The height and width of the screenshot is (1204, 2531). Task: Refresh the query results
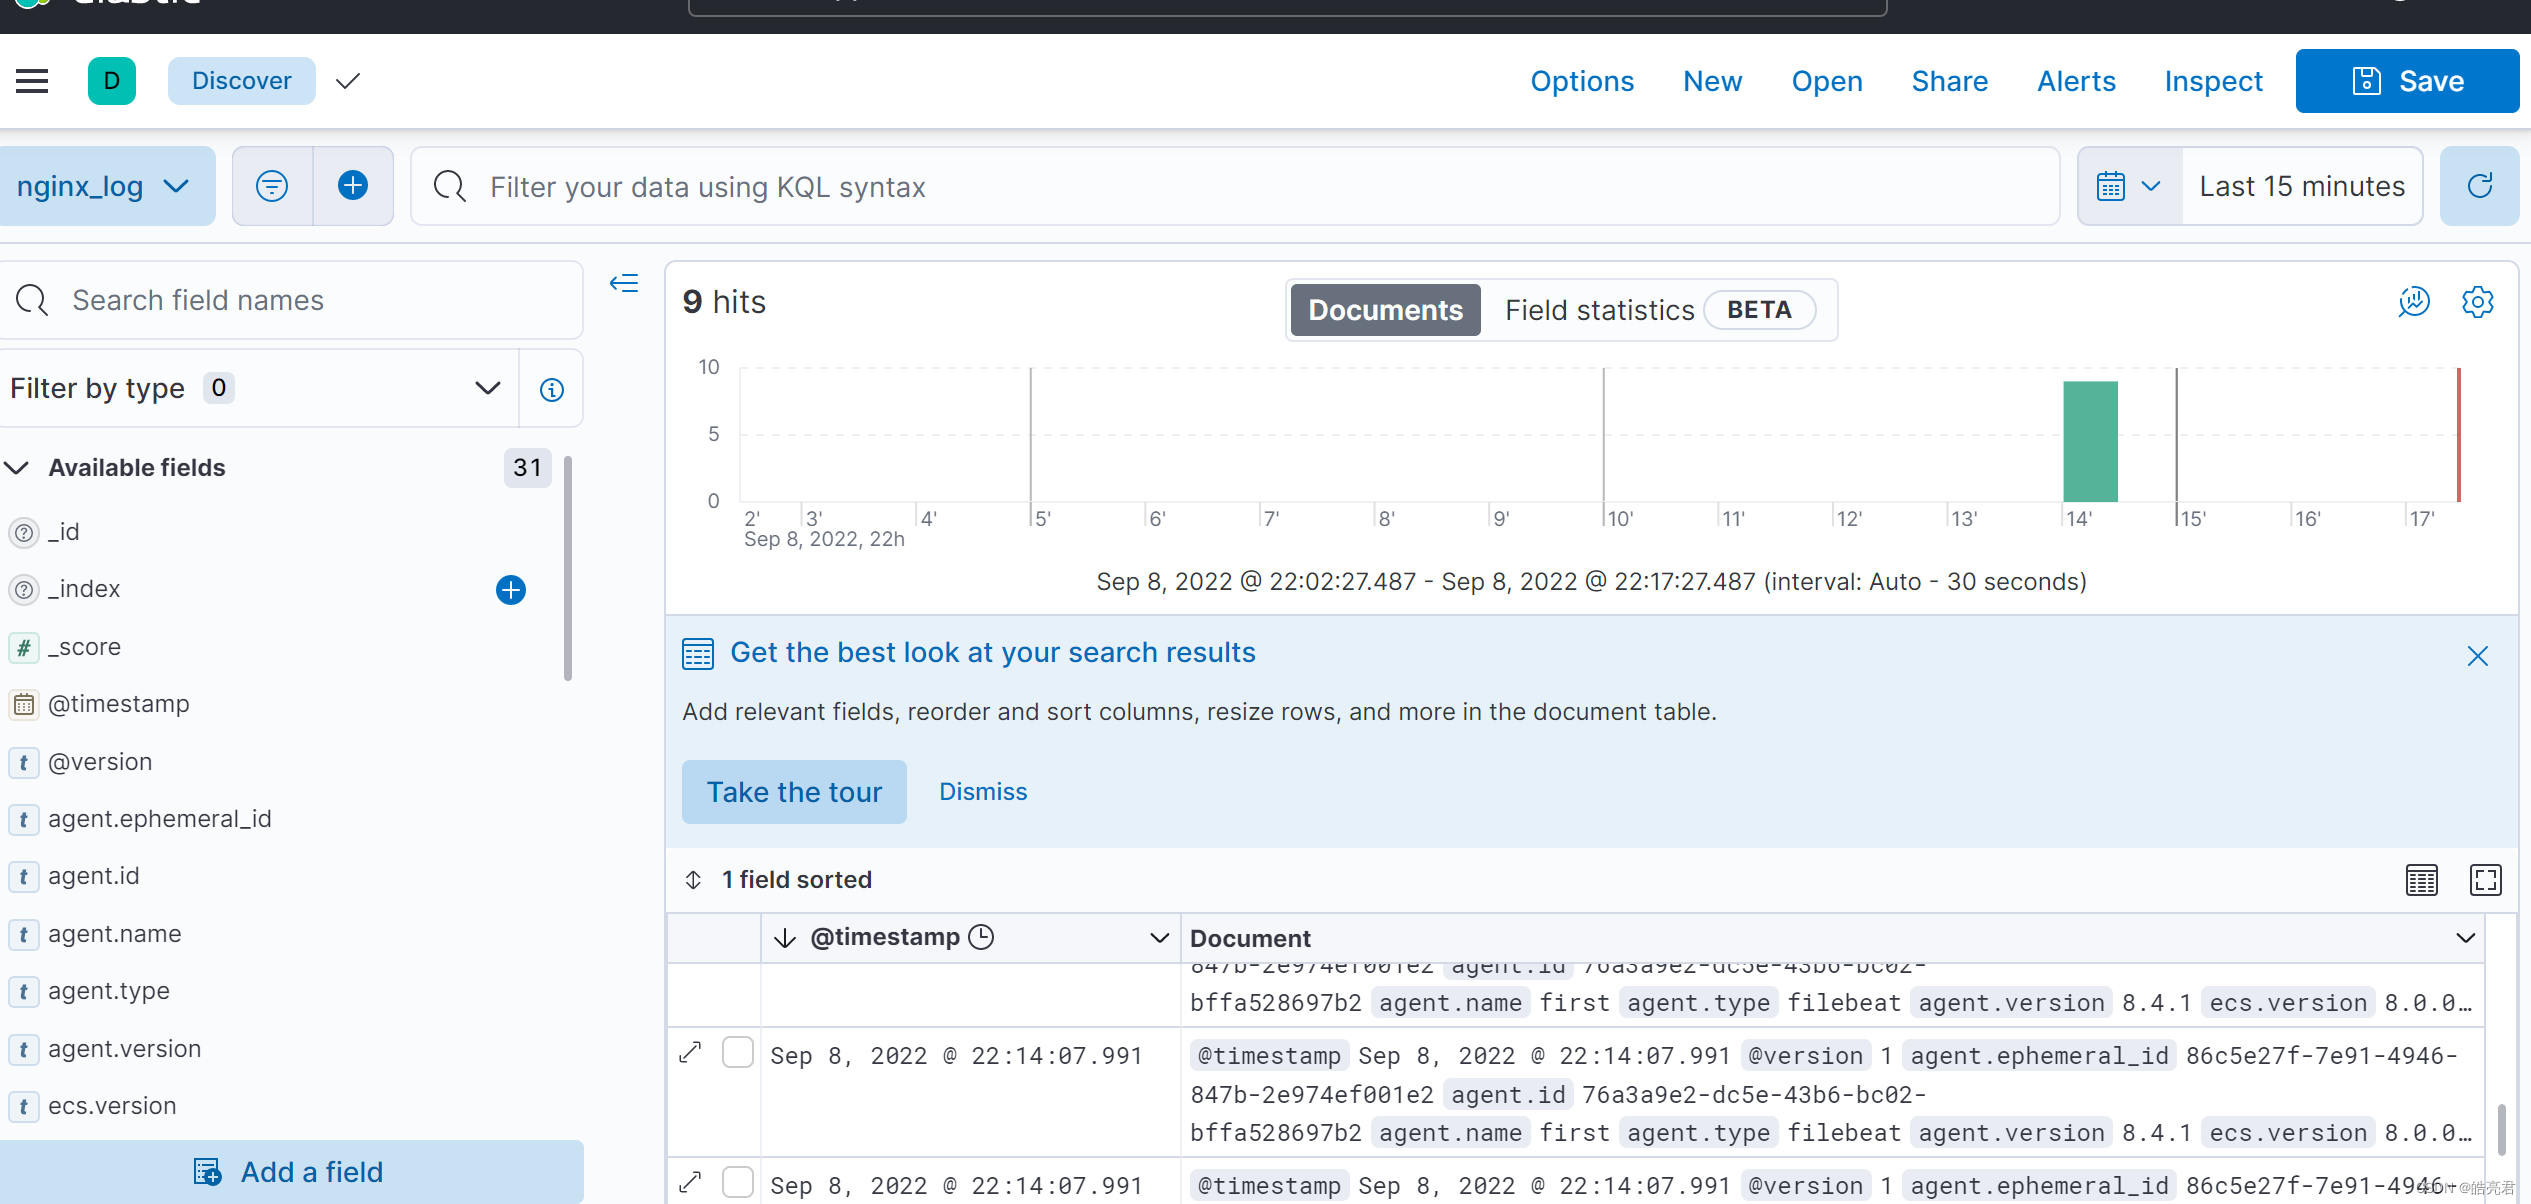click(x=2480, y=186)
